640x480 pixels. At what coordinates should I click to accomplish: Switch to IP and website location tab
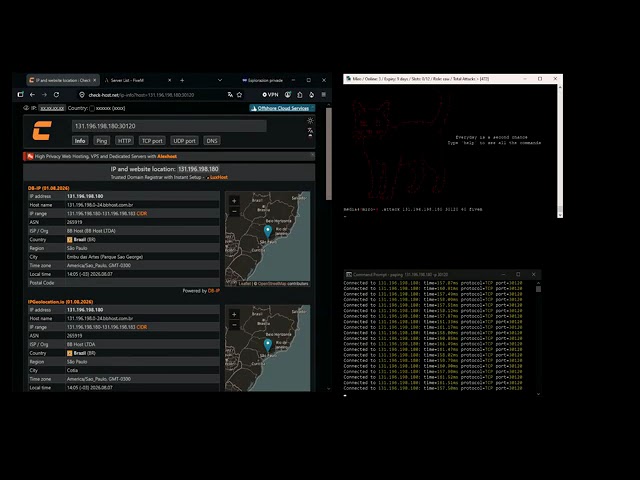tap(63, 80)
